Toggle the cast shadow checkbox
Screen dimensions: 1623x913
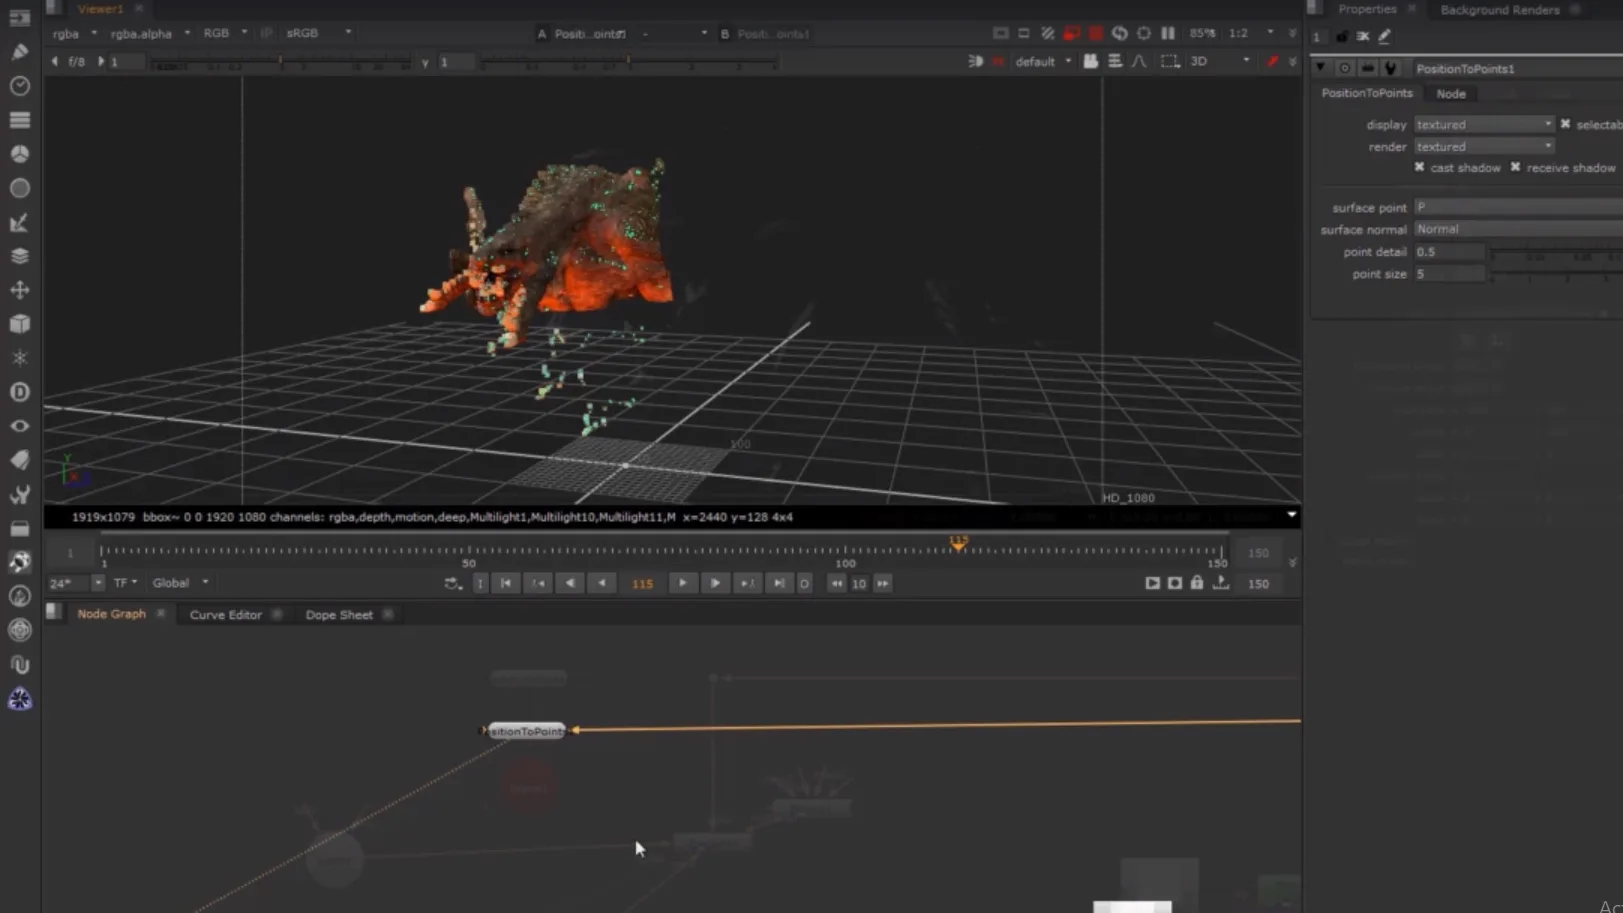[1419, 167]
